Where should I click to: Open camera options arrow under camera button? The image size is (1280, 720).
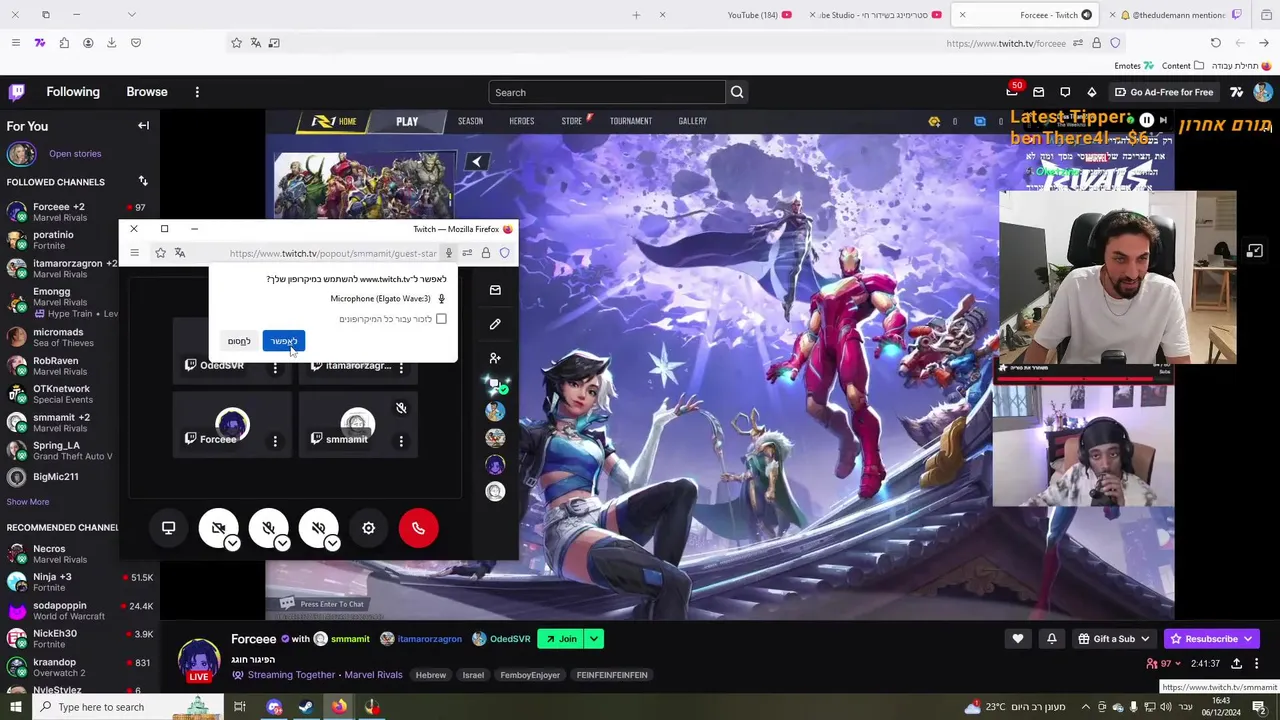232,543
